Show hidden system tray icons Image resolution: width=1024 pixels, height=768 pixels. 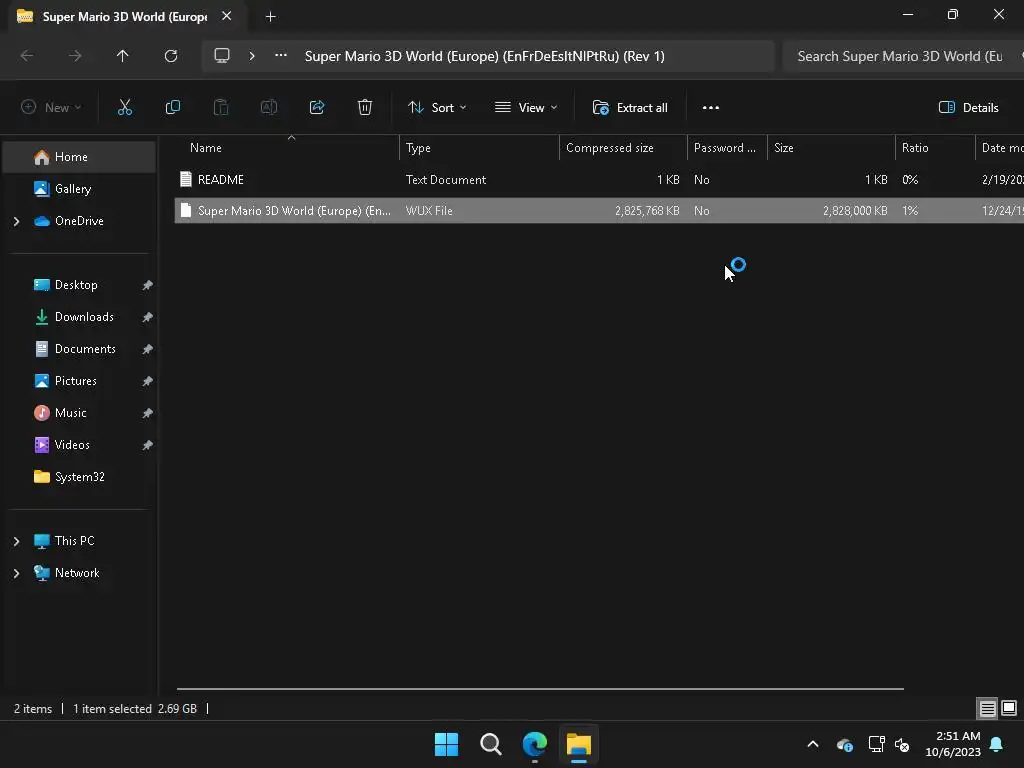(x=813, y=744)
